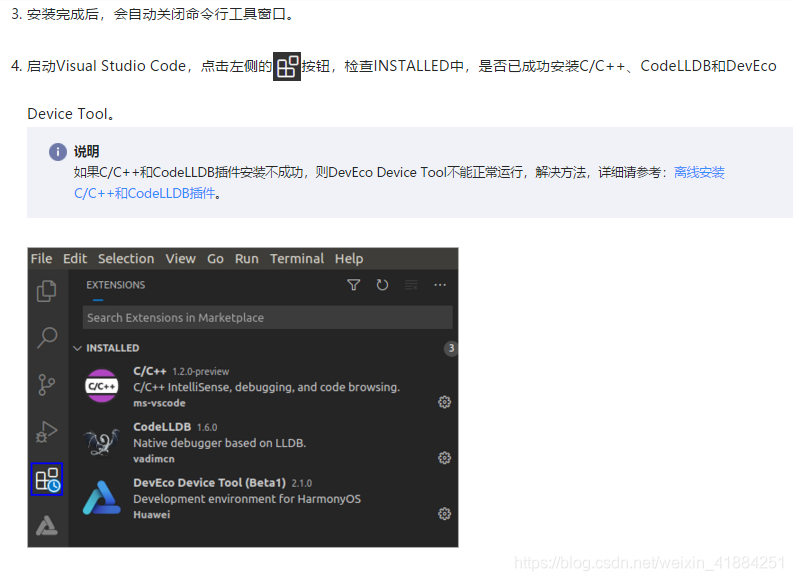Screen dimensions: 793x581
Task: Open manage gear for DevEco Device Tool
Action: pos(444,514)
